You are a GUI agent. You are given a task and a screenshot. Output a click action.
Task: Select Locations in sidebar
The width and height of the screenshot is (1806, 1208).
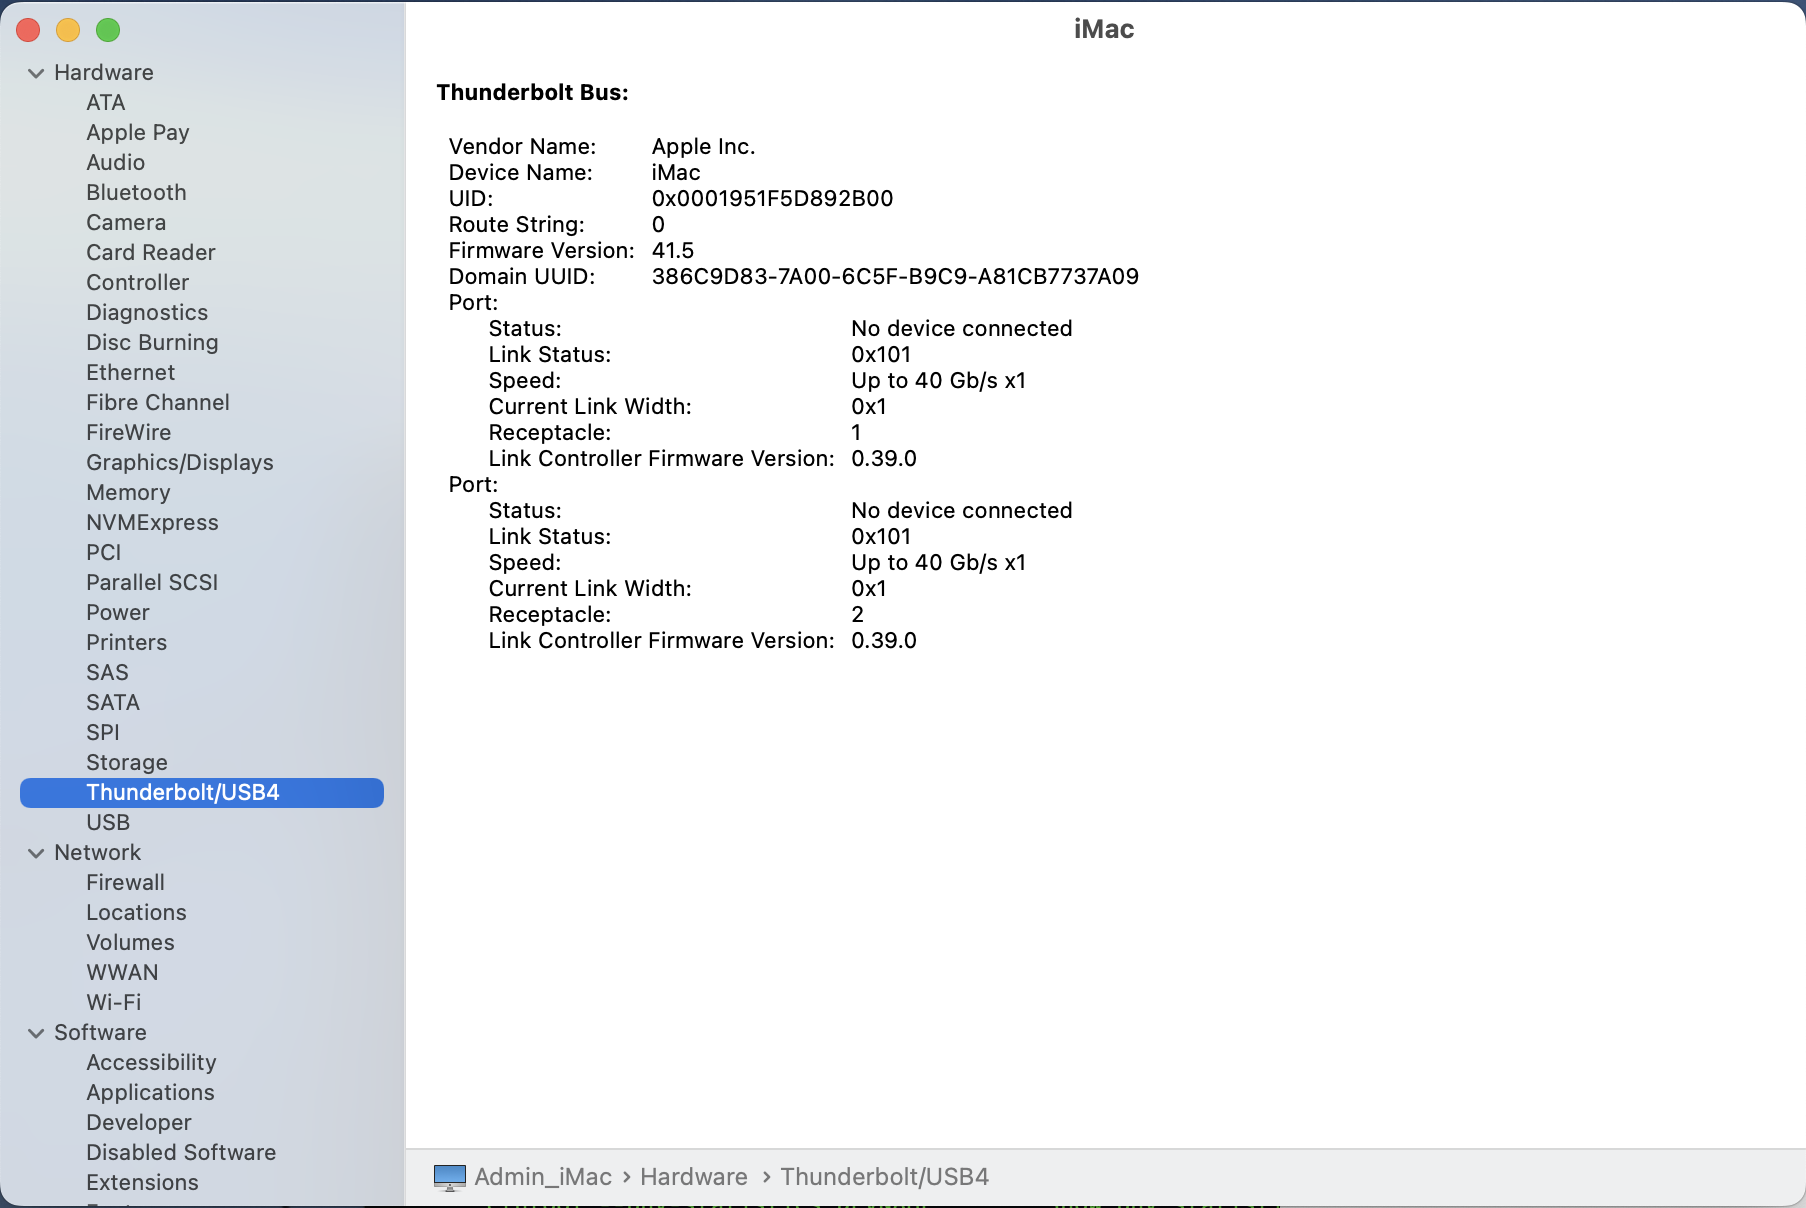point(136,913)
